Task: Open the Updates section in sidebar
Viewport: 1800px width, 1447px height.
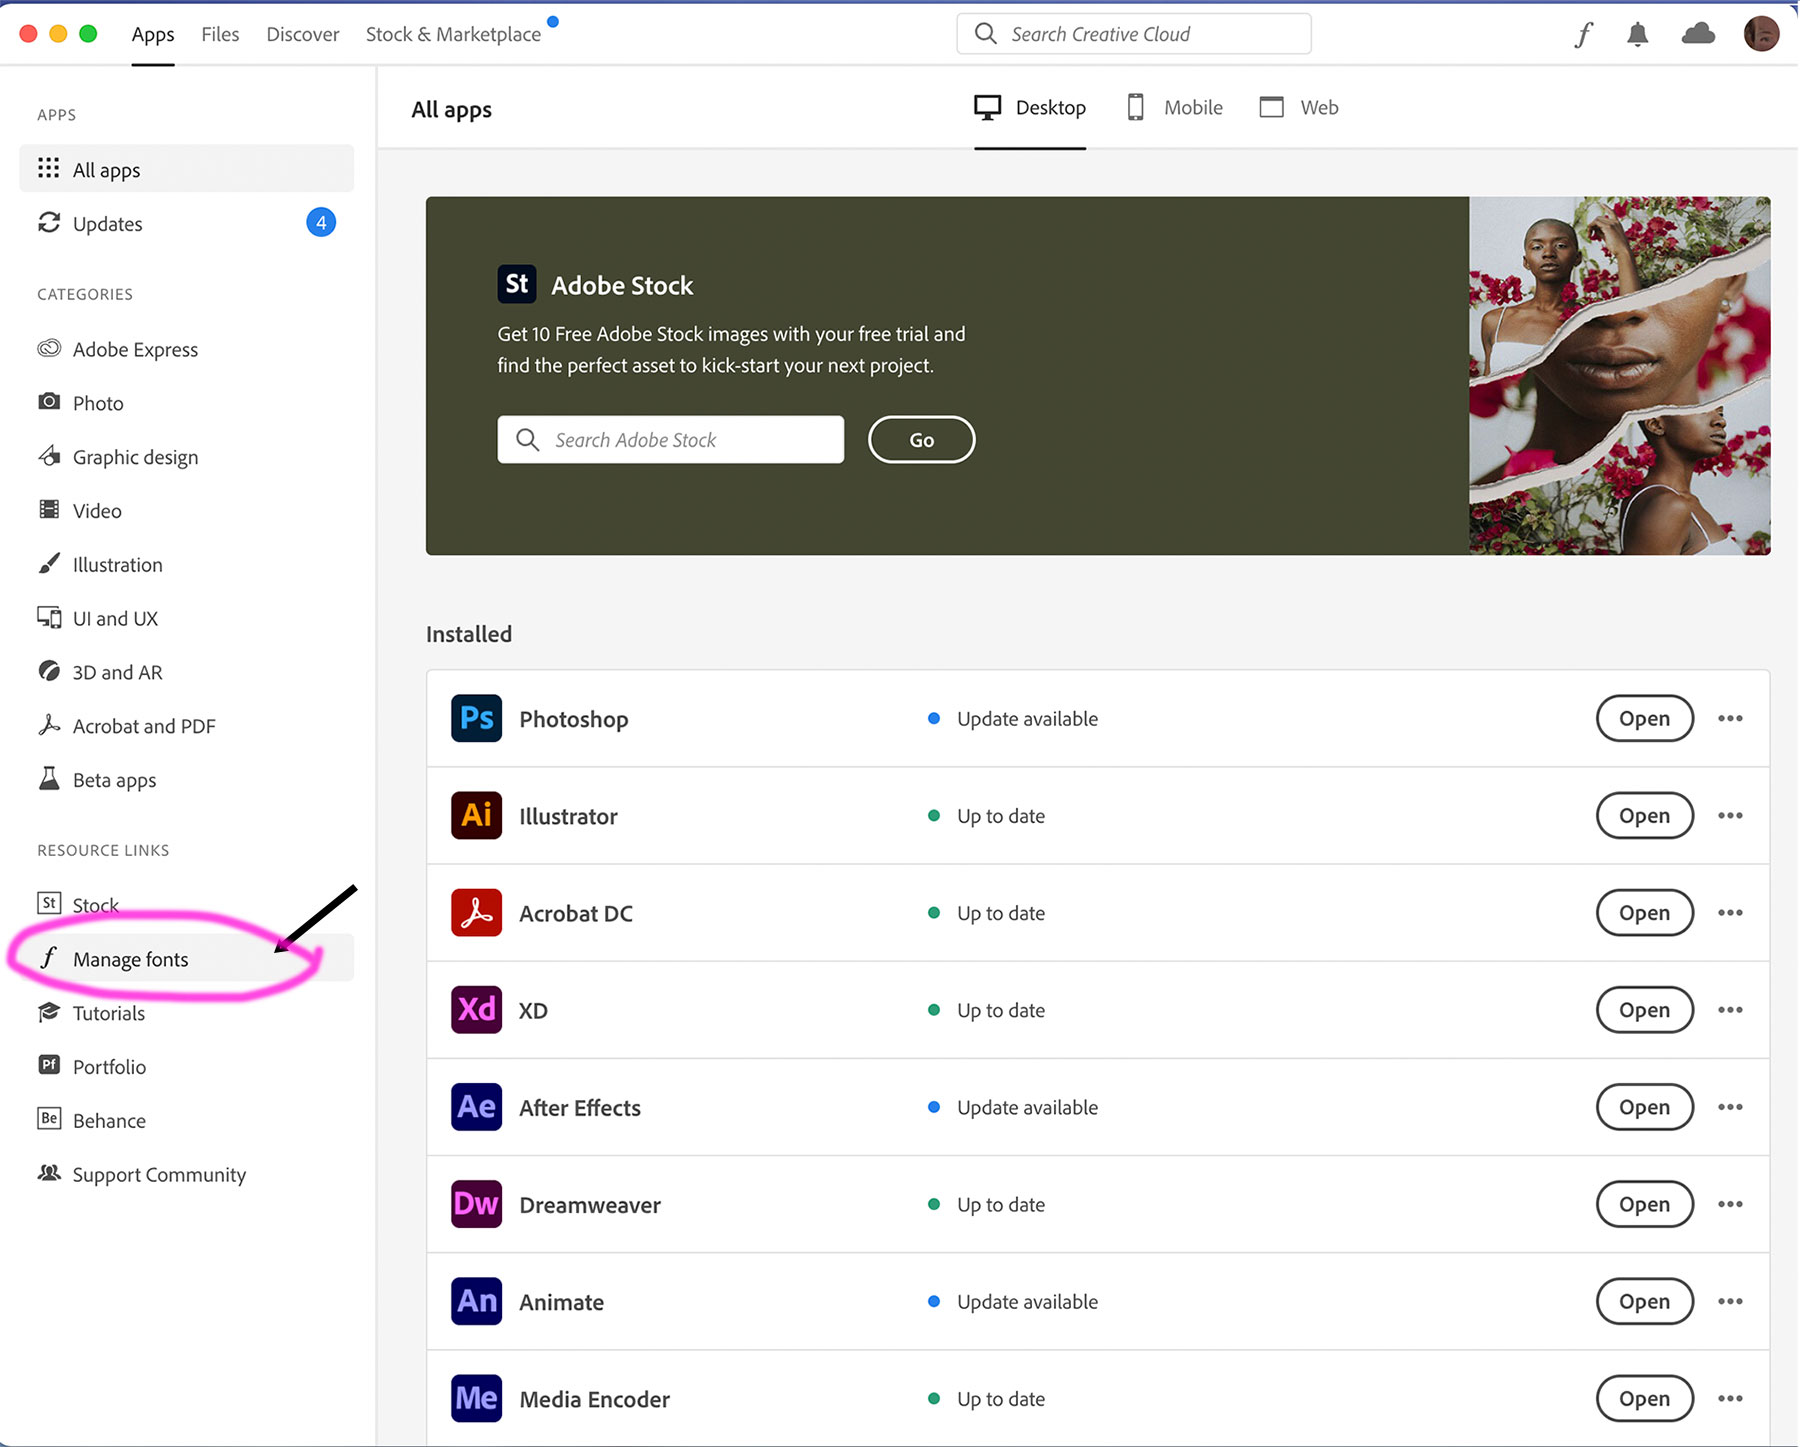Action: pos(108,224)
